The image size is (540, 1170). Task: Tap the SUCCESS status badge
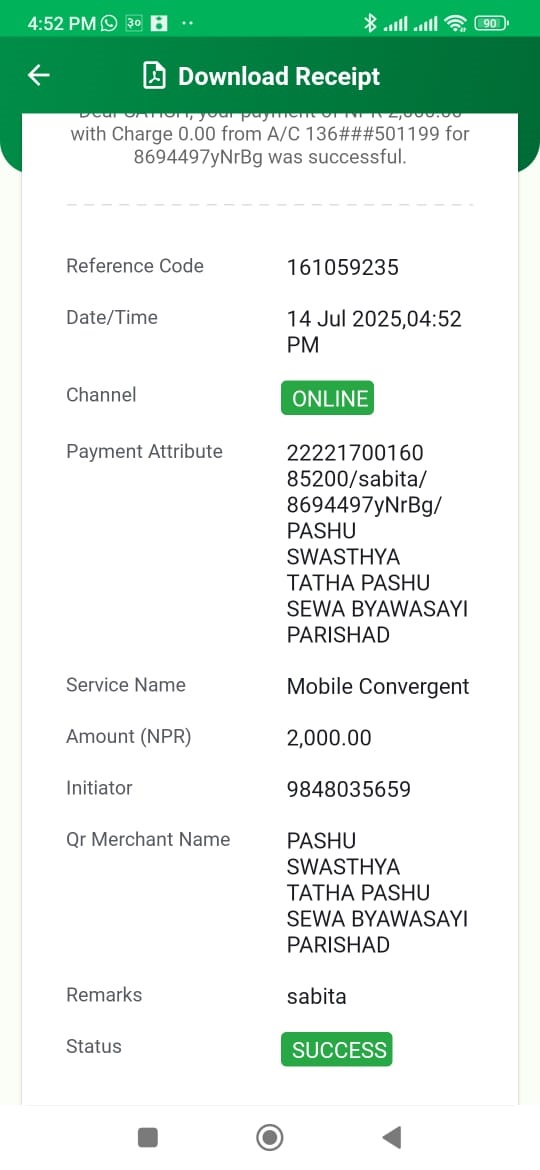tap(336, 1050)
